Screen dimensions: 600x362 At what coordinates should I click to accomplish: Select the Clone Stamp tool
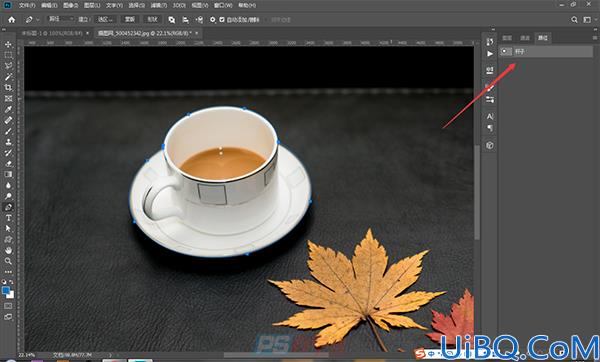click(x=8, y=142)
